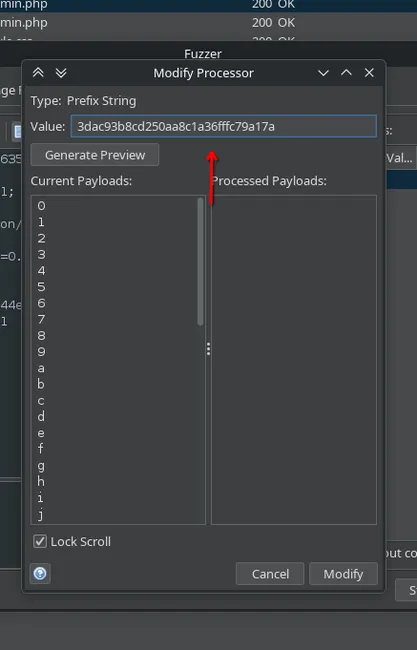The image size is (417, 650).
Task: Click the double up-arrow icon in title bar
Action: (38, 73)
